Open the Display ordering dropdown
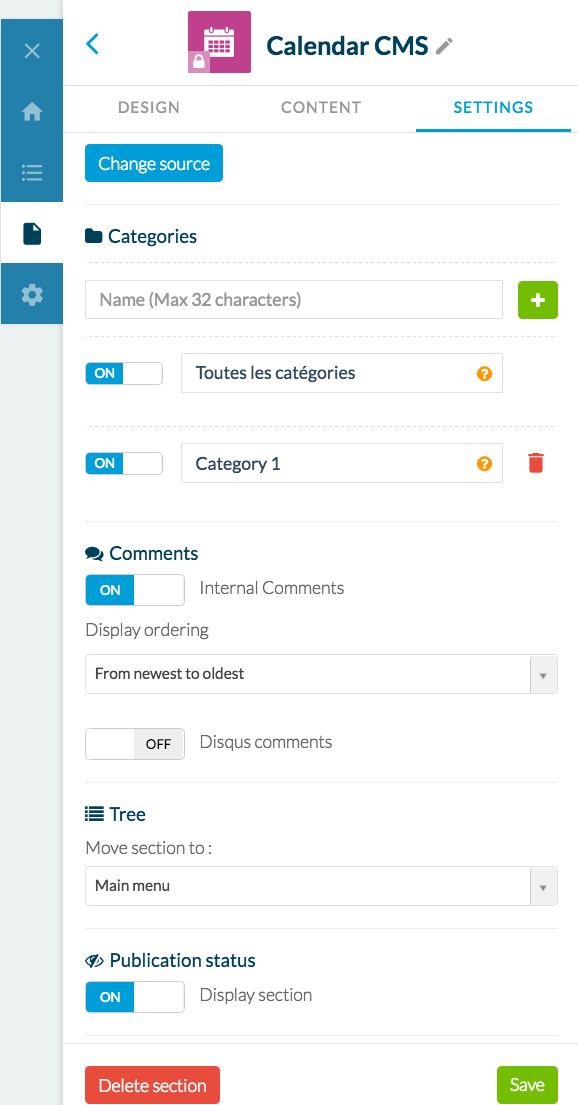 (x=321, y=674)
